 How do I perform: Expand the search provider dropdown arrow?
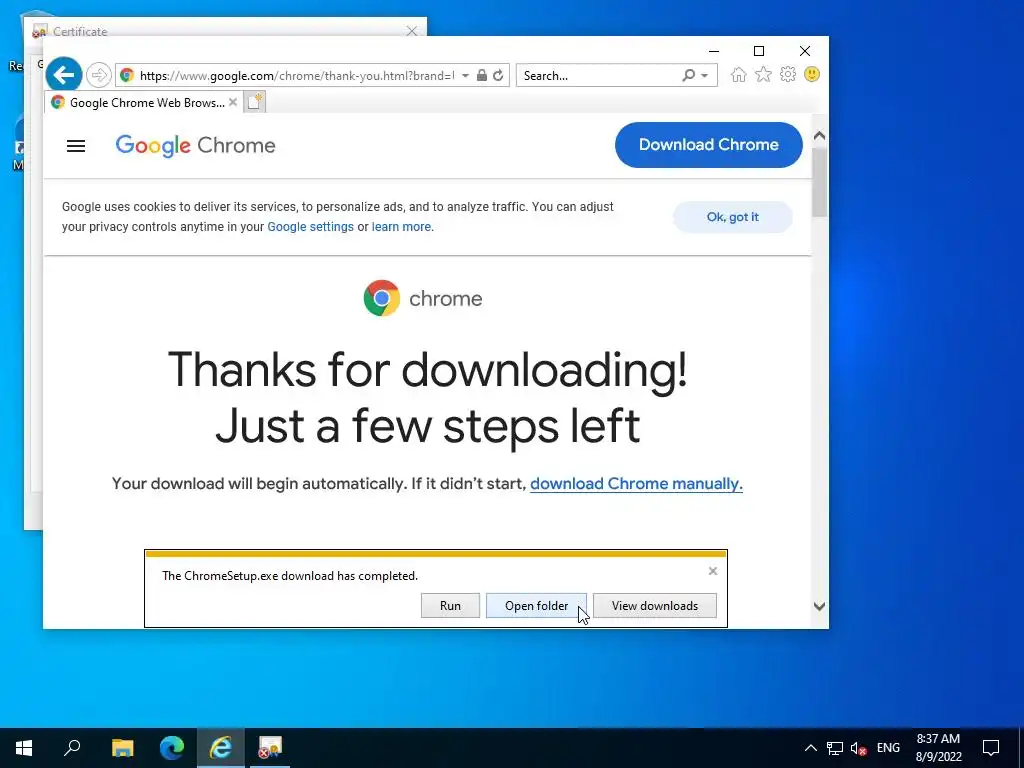705,76
